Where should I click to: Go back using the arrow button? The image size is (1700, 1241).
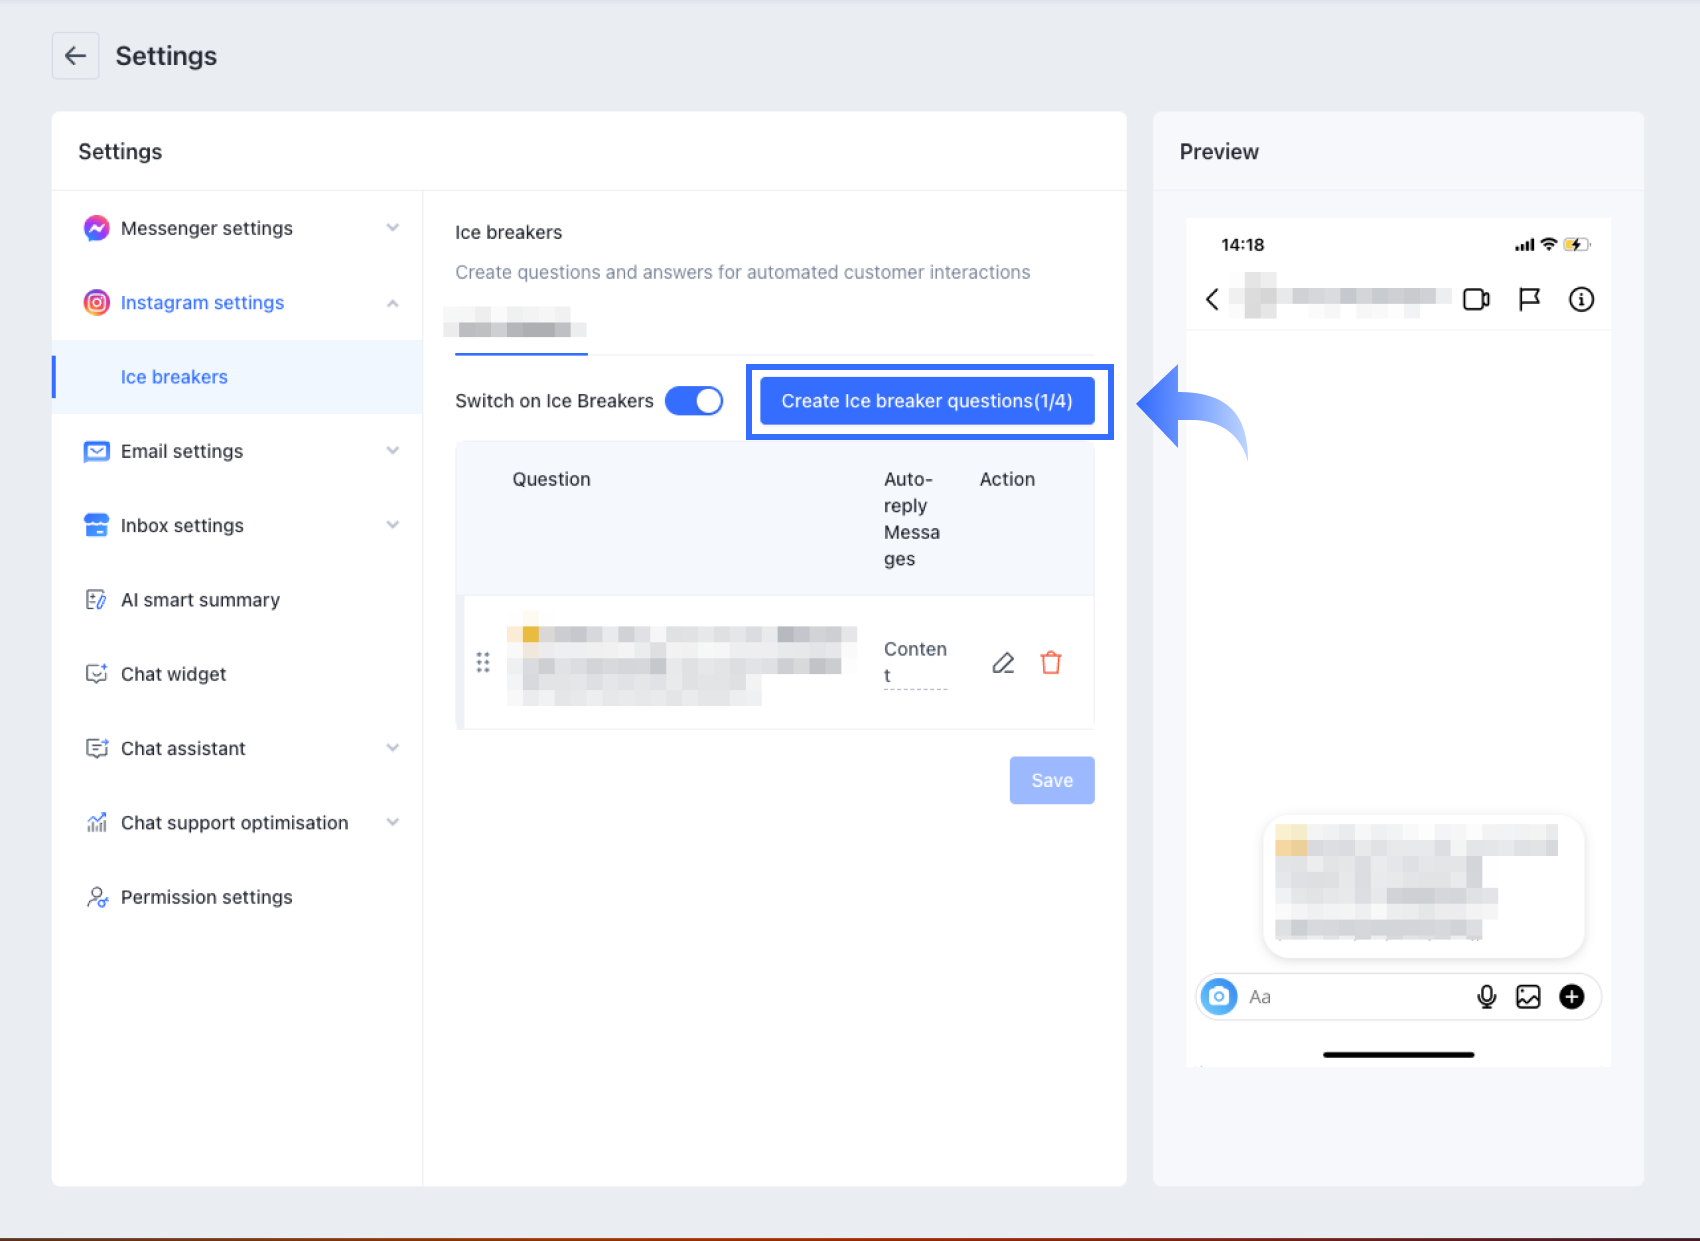(75, 56)
